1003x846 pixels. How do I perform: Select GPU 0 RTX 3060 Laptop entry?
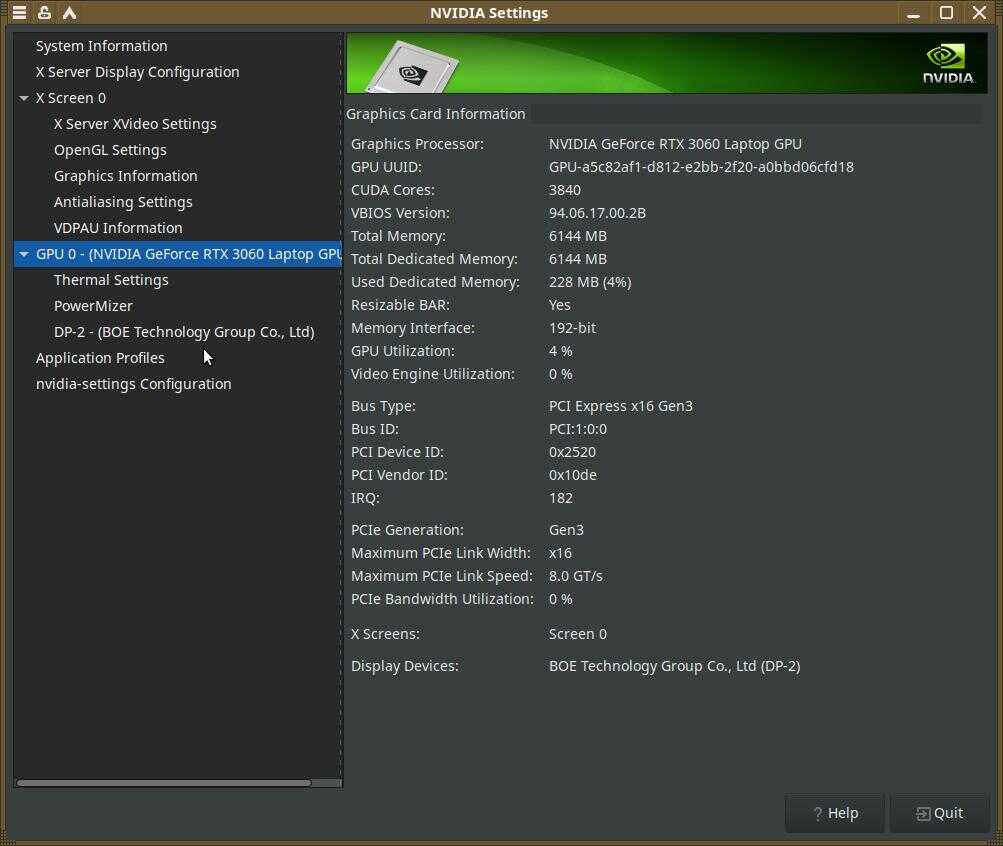(178, 255)
